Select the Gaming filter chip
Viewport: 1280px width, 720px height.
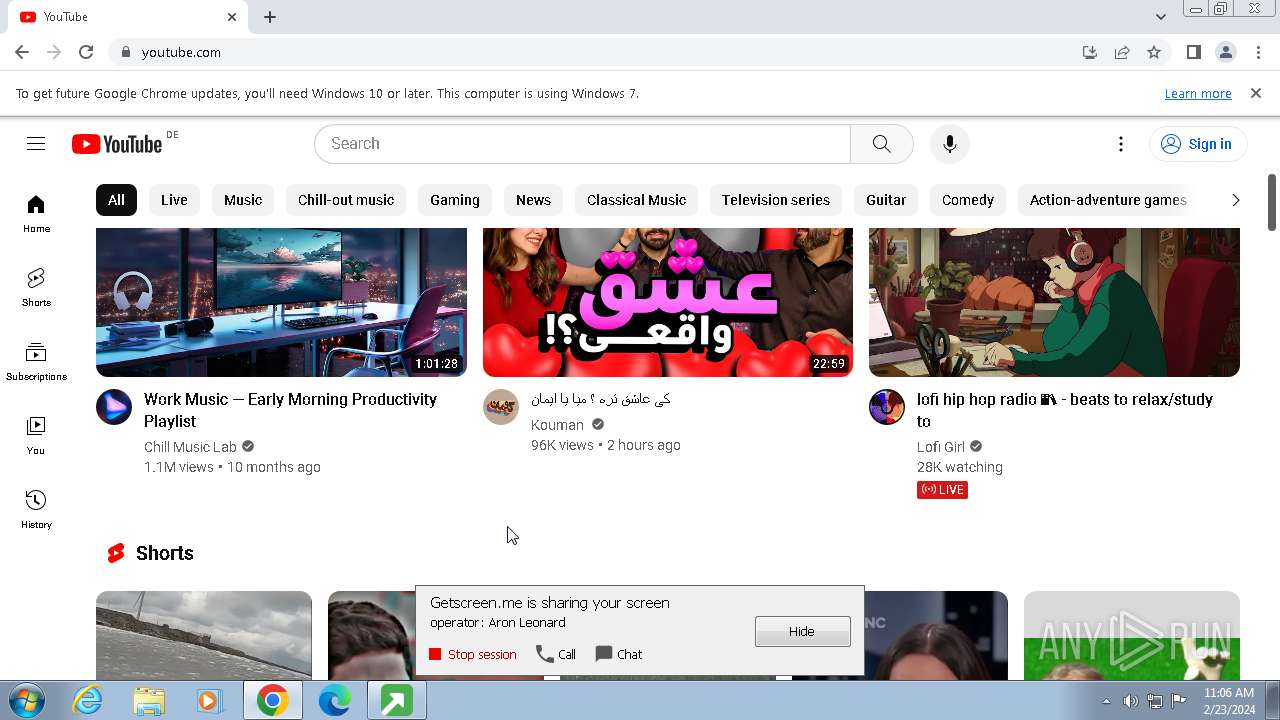click(455, 200)
